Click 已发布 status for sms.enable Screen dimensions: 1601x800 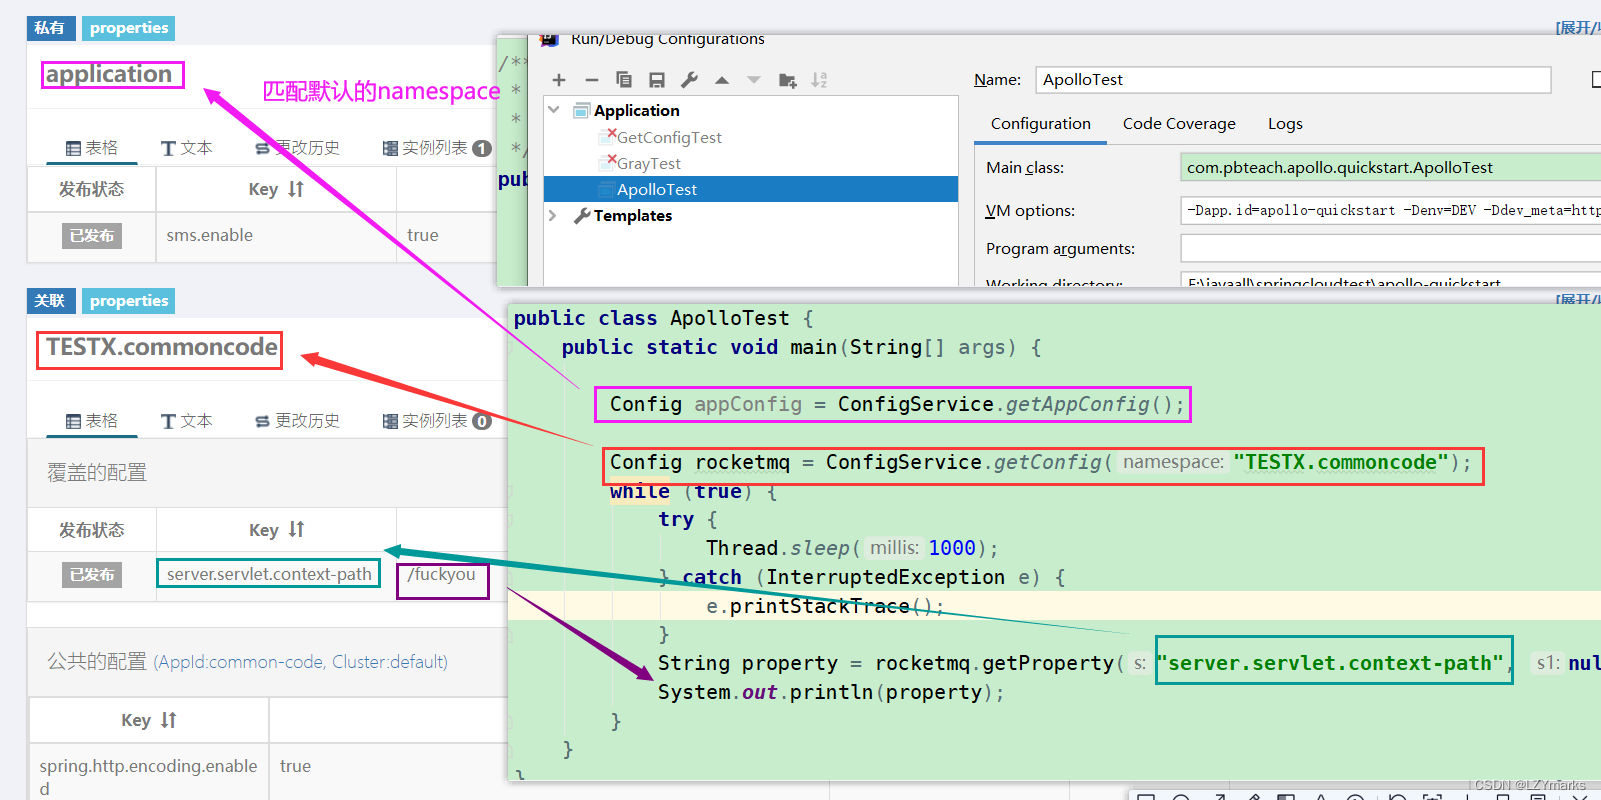pyautogui.click(x=92, y=236)
